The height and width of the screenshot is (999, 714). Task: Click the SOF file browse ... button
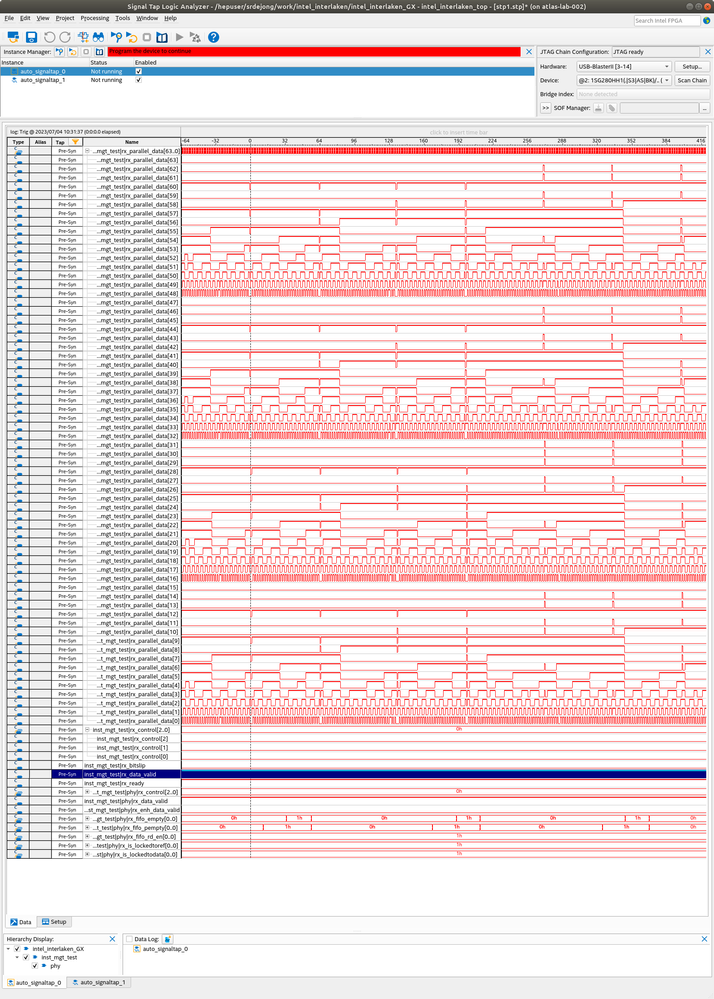point(704,108)
